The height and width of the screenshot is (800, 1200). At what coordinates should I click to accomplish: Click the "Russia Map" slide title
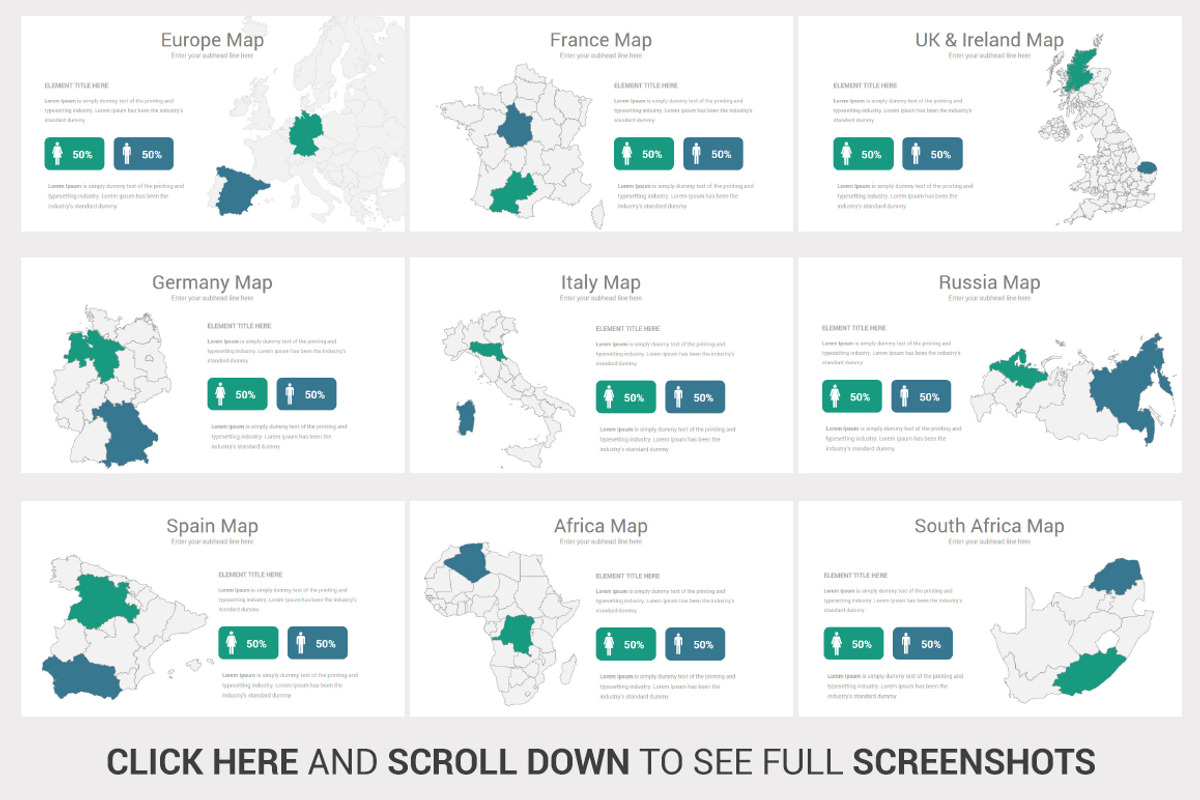[x=988, y=283]
